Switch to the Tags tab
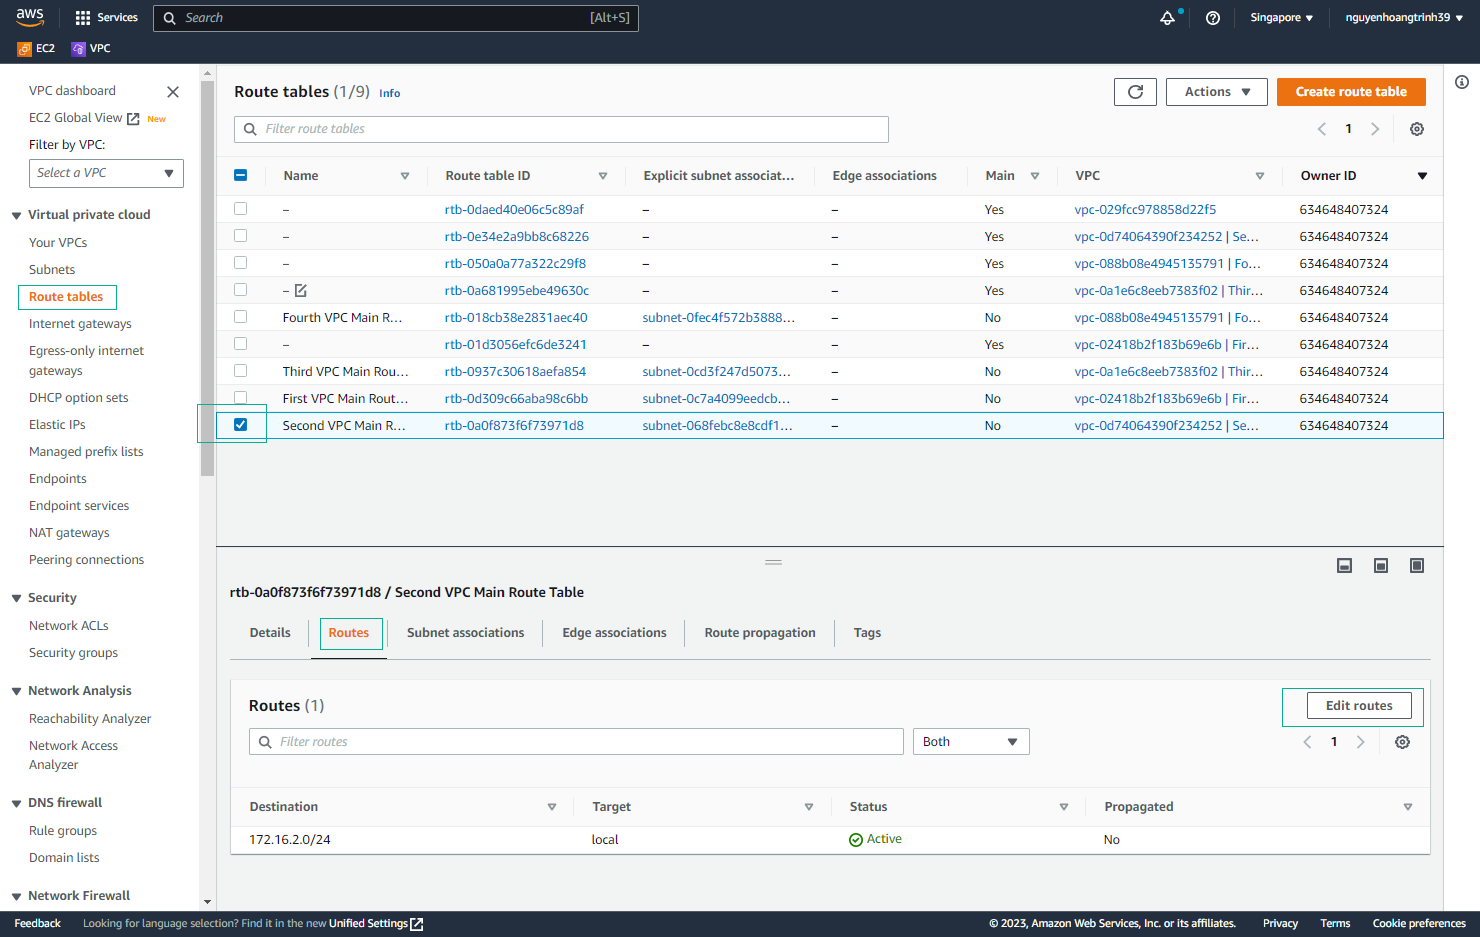 [867, 633]
